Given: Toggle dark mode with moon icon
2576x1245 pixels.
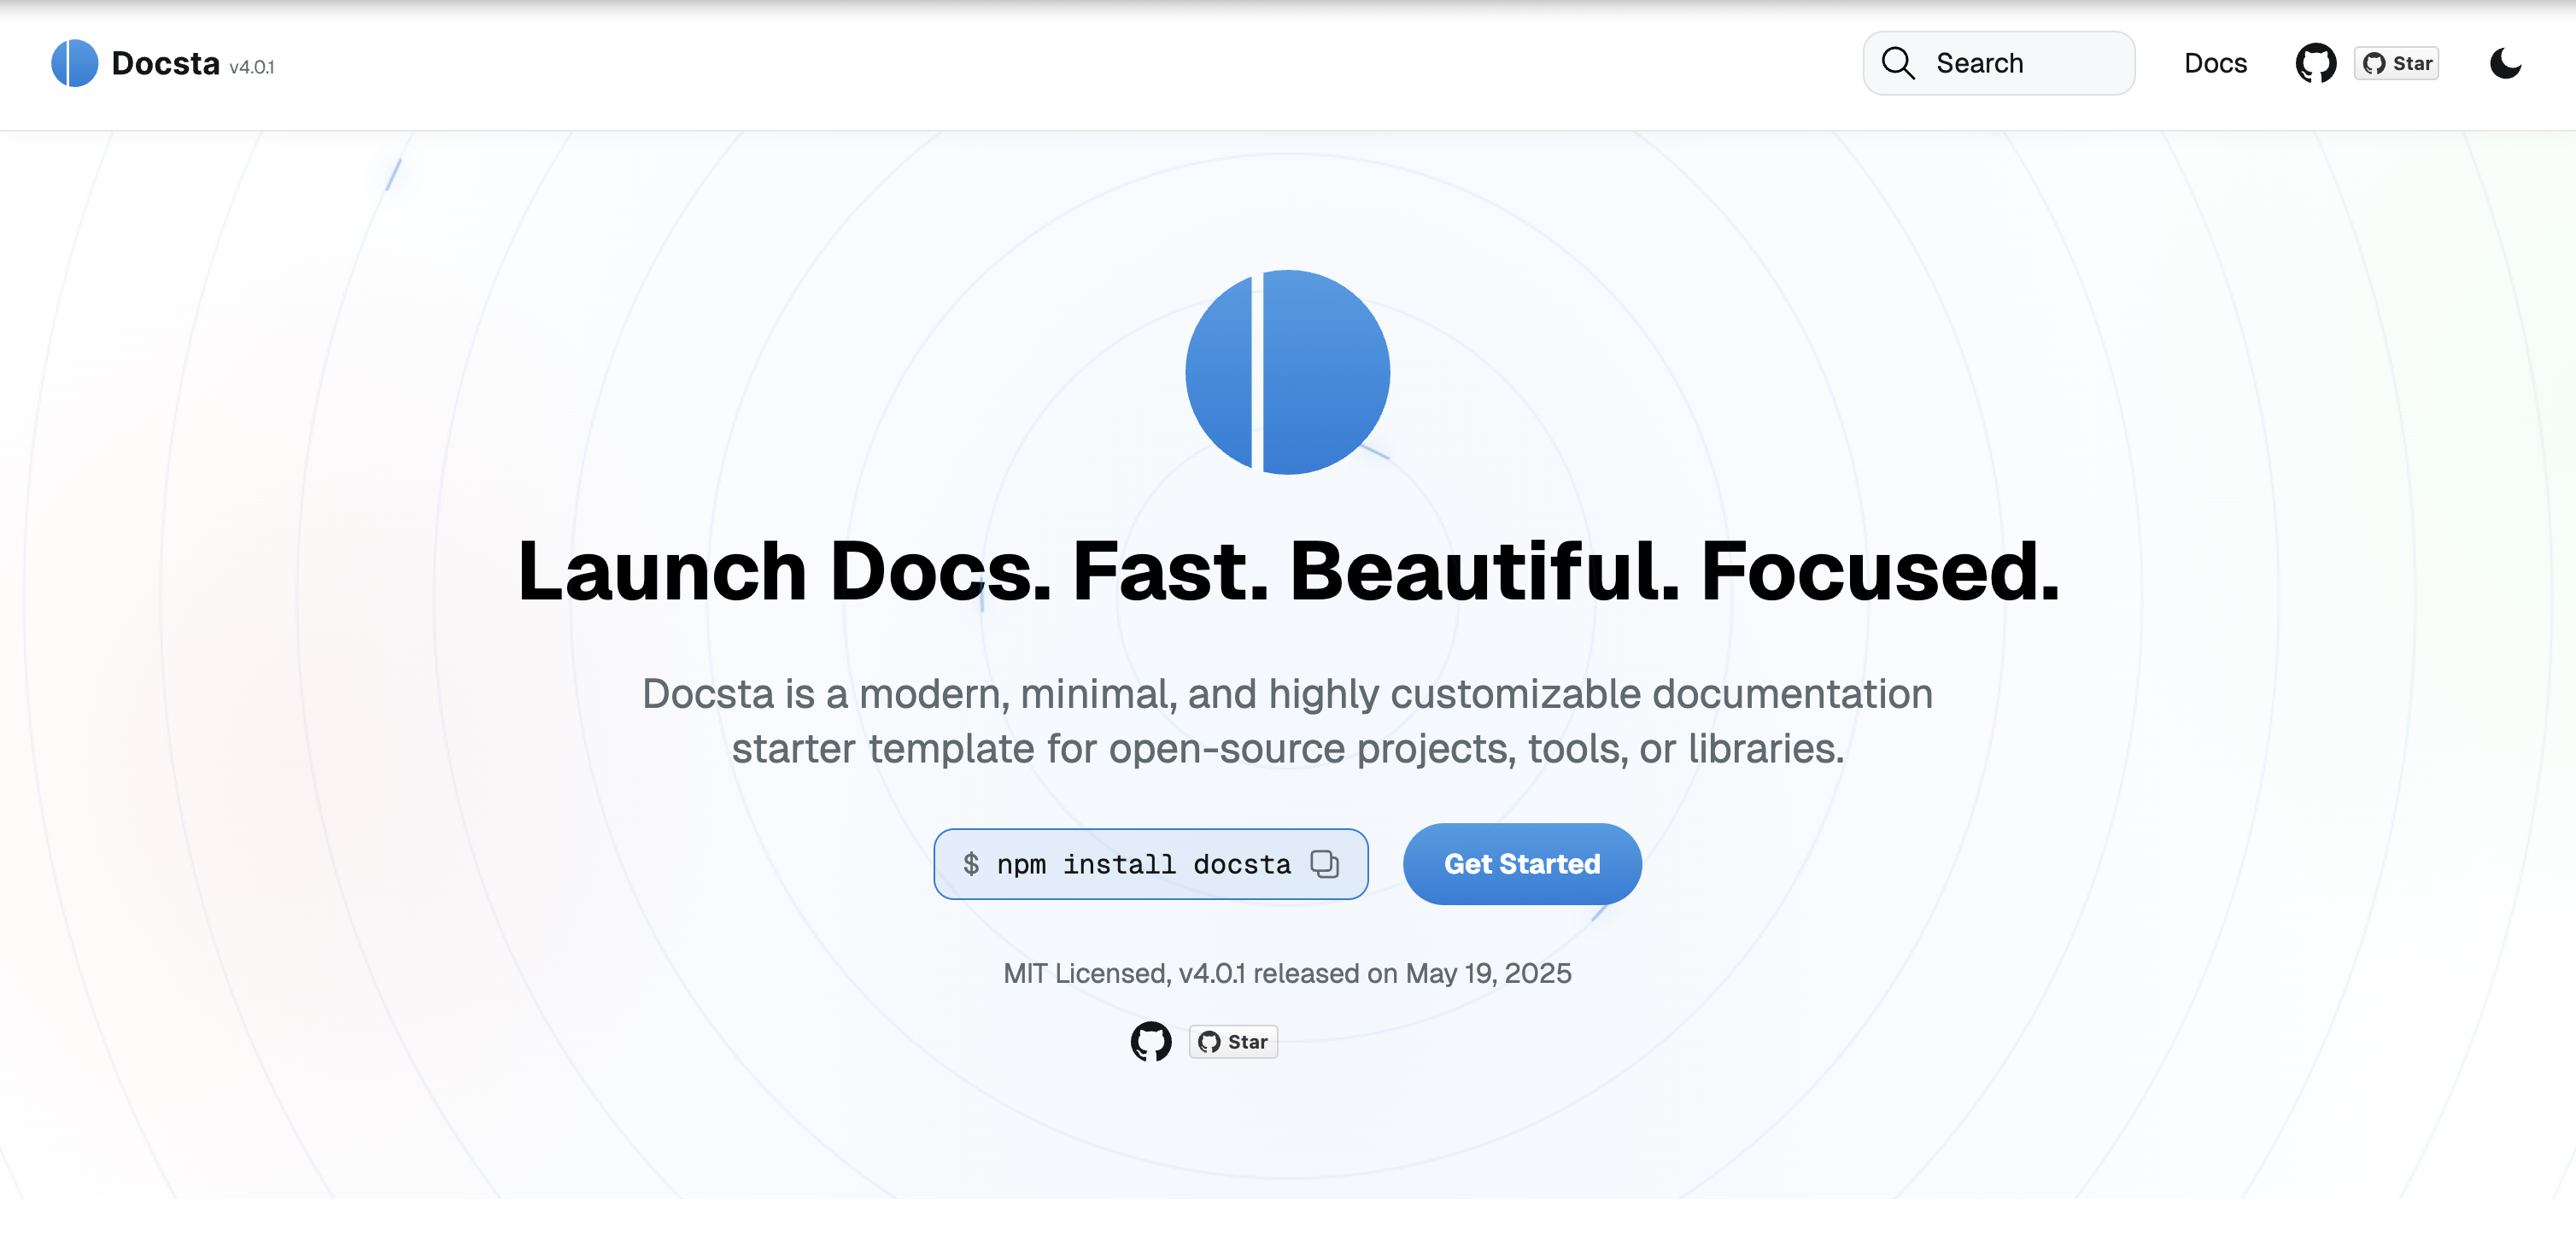Looking at the screenshot, I should pos(2505,63).
